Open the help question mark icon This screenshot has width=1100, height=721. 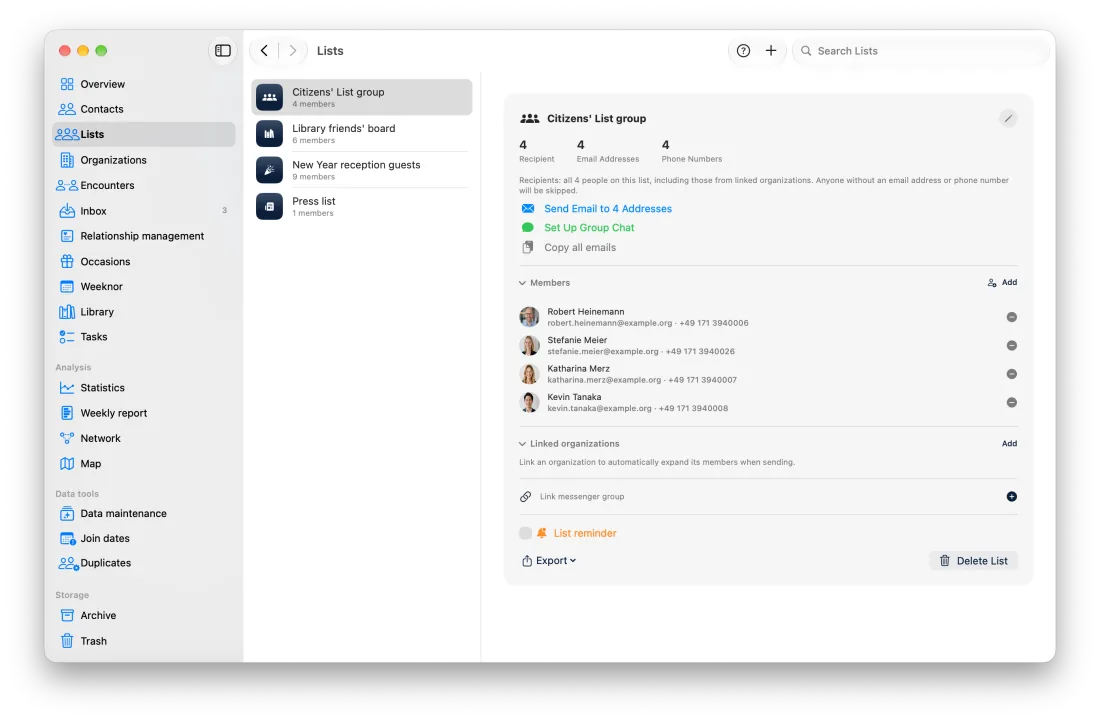743,50
